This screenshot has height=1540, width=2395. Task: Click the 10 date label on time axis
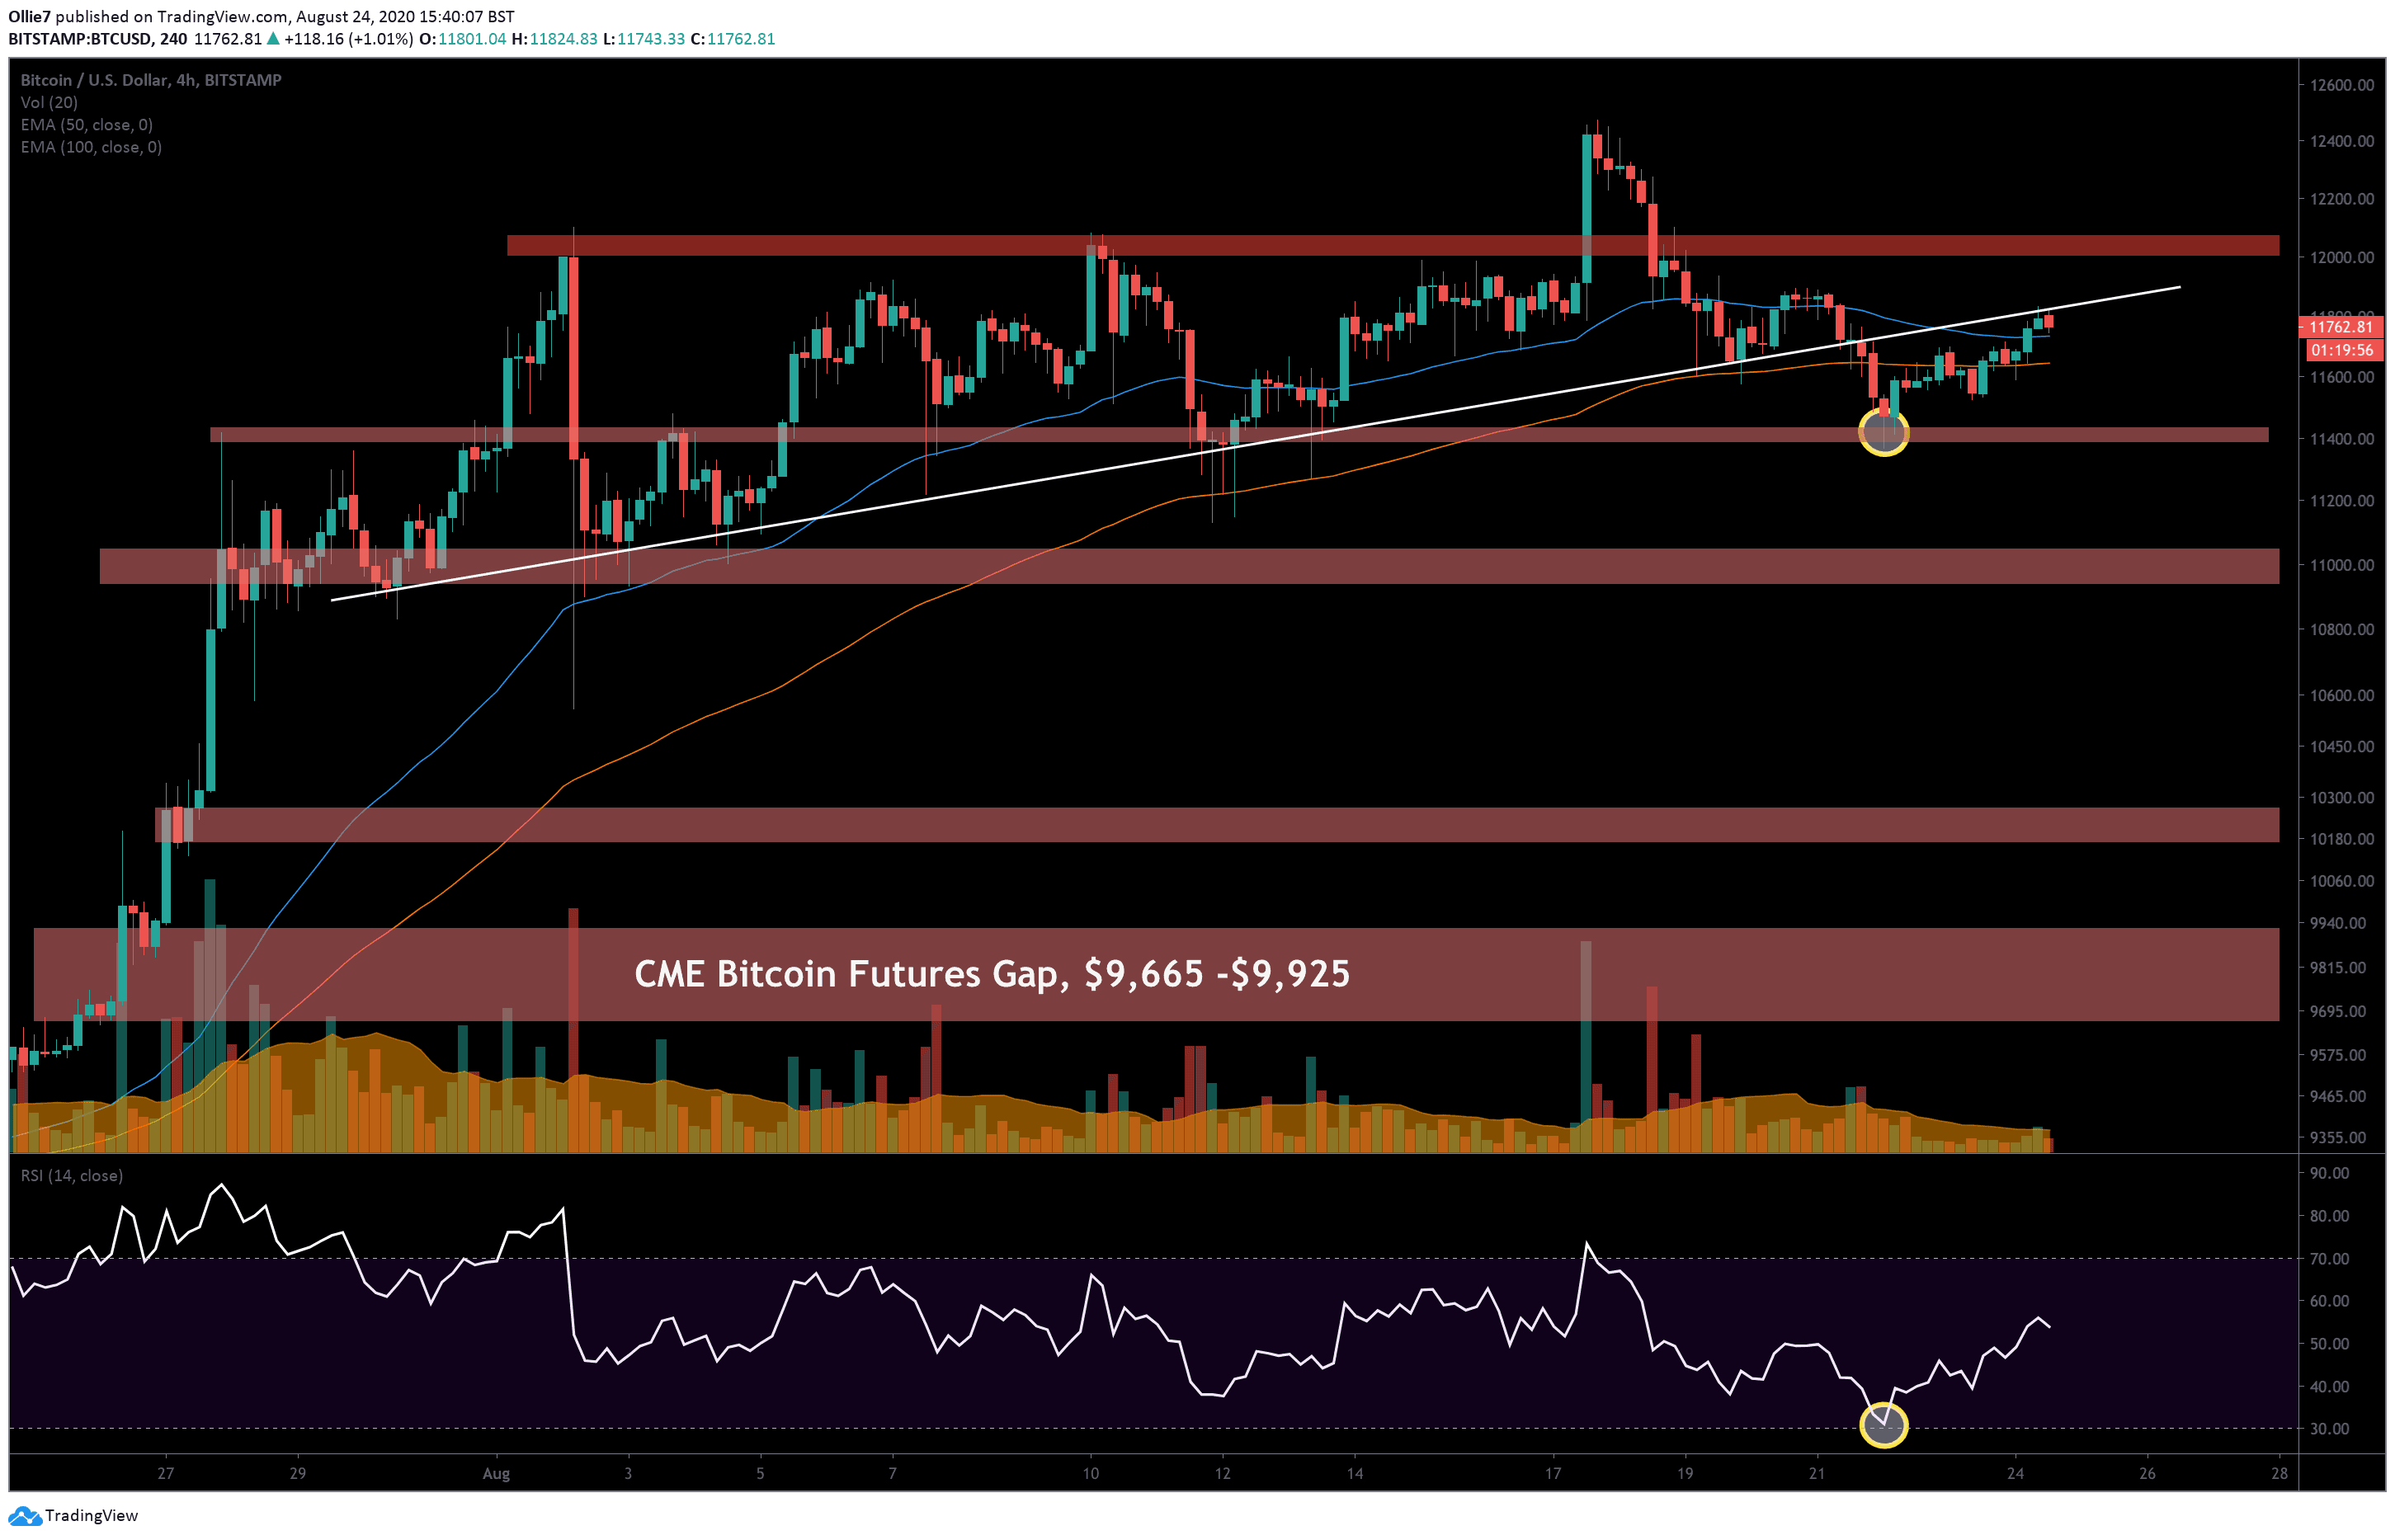point(1090,1473)
